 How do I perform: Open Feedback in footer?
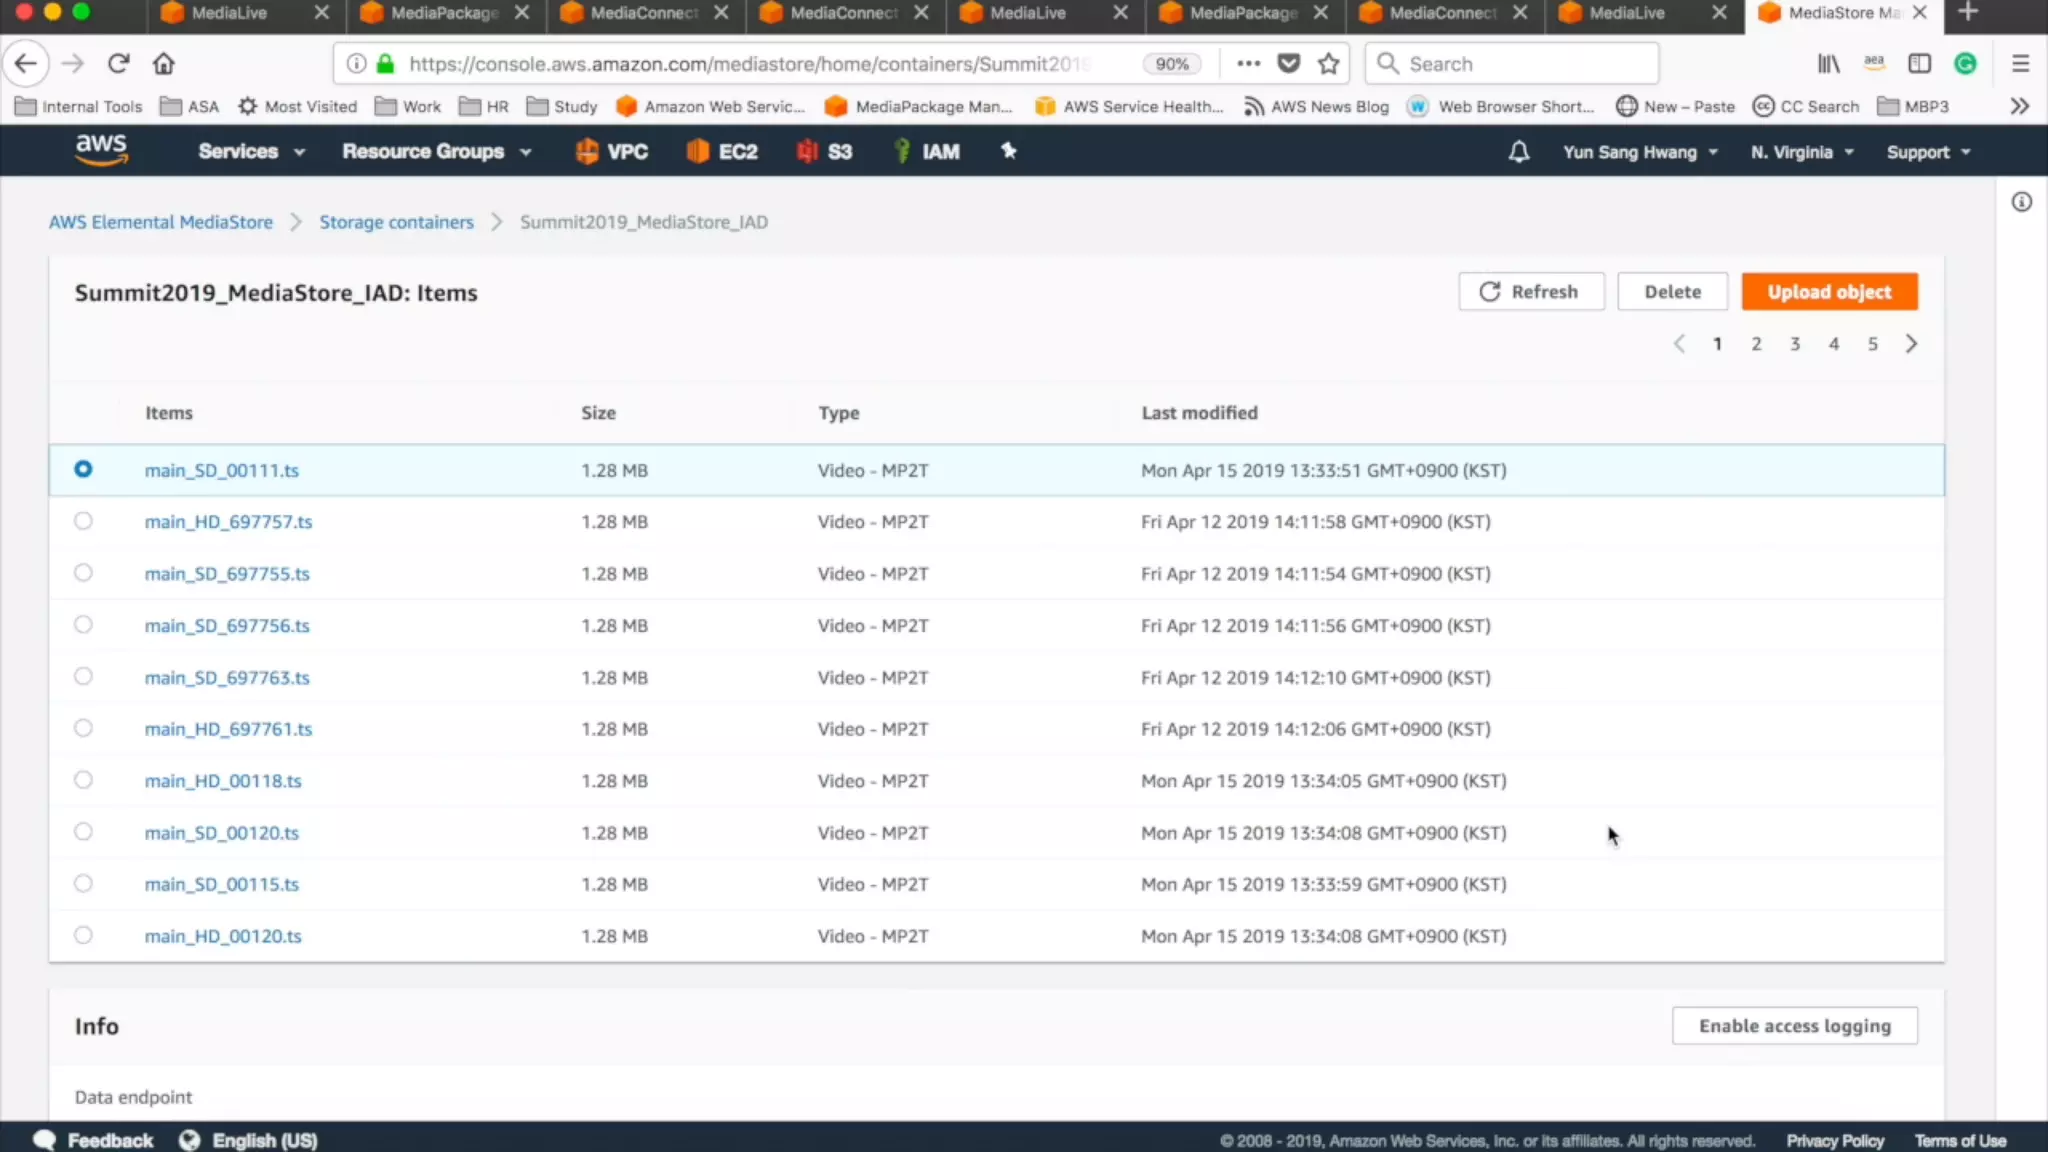coord(94,1140)
